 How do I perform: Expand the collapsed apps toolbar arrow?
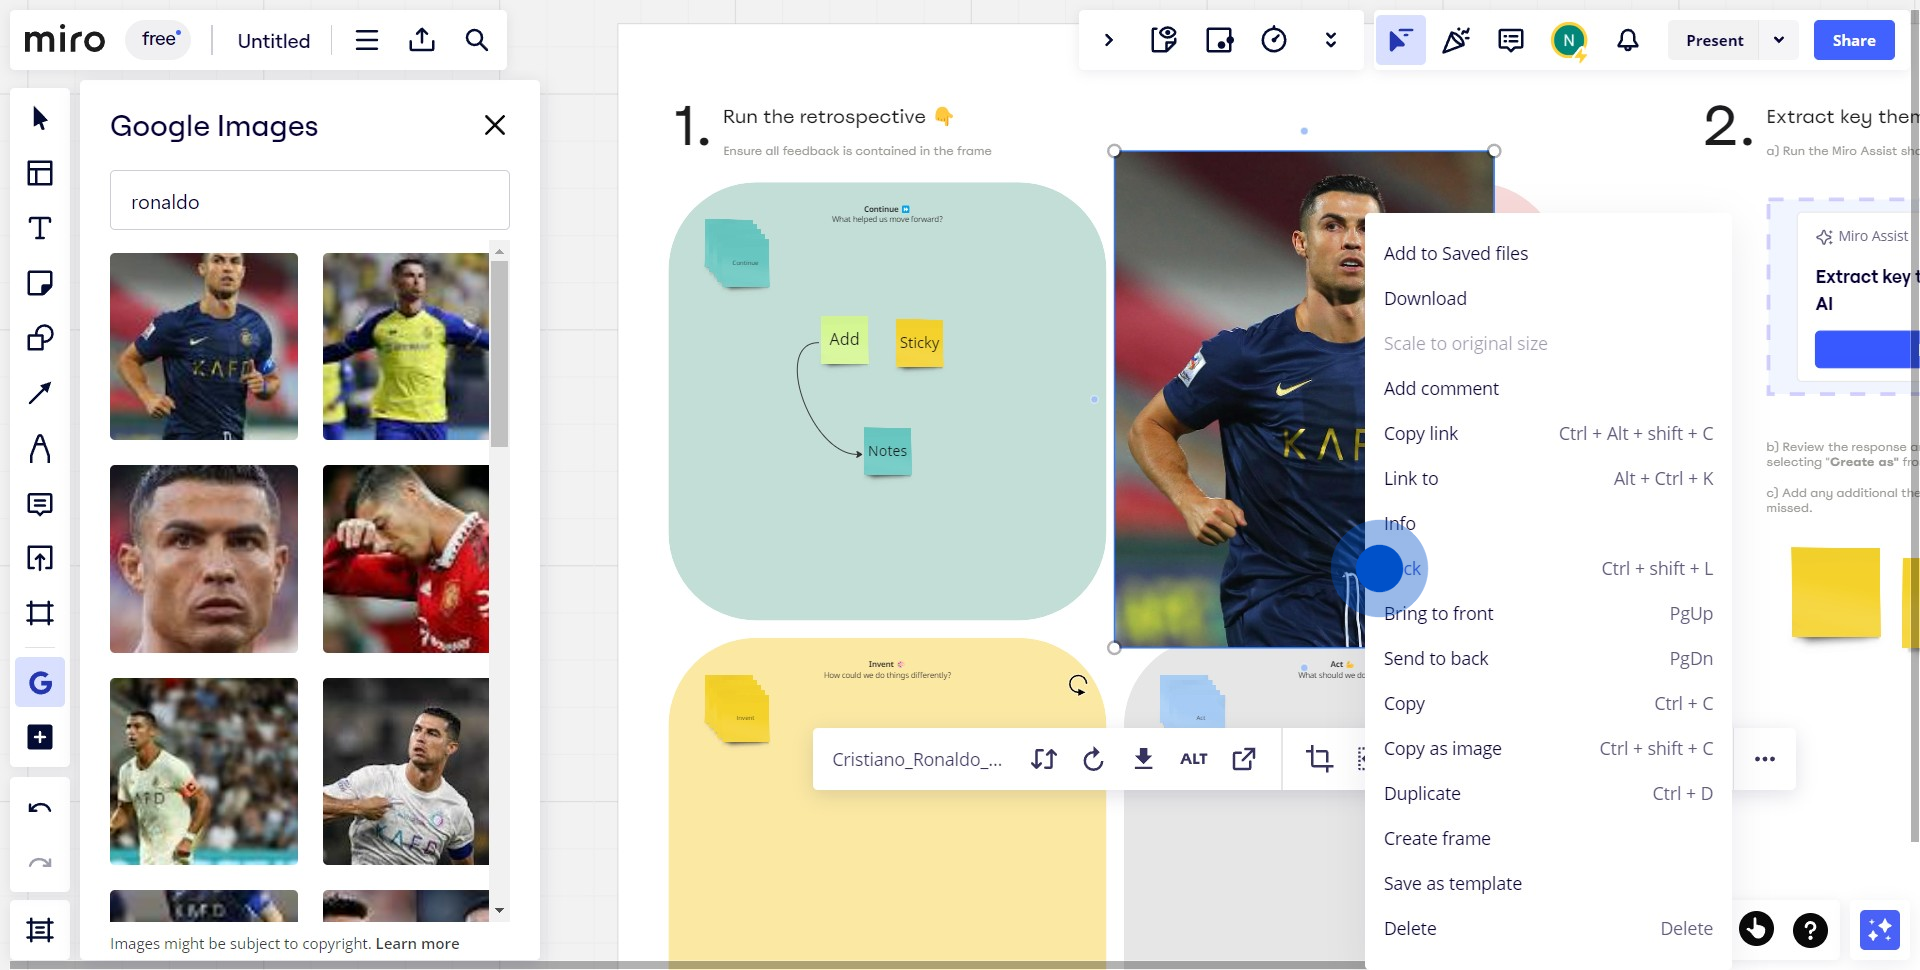point(1108,40)
